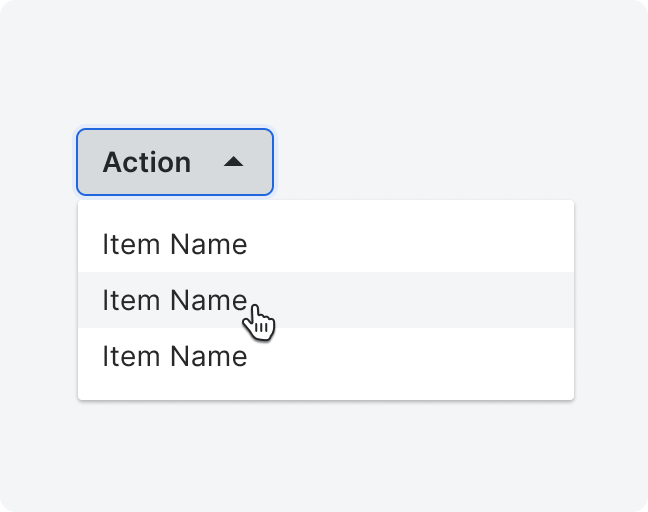Select the menu item under the hand cursor
The width and height of the screenshot is (648, 512).
326,300
